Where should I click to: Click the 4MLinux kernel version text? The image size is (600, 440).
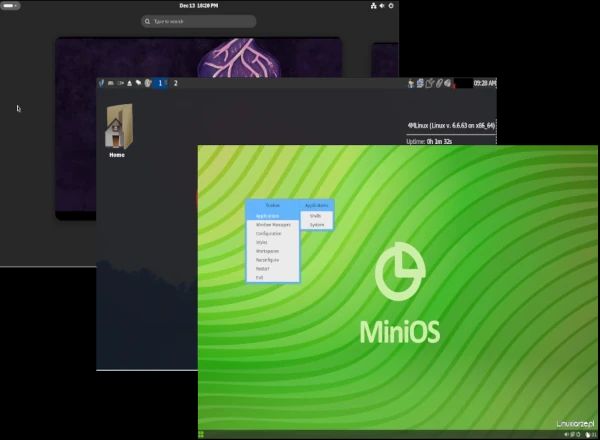[451, 125]
